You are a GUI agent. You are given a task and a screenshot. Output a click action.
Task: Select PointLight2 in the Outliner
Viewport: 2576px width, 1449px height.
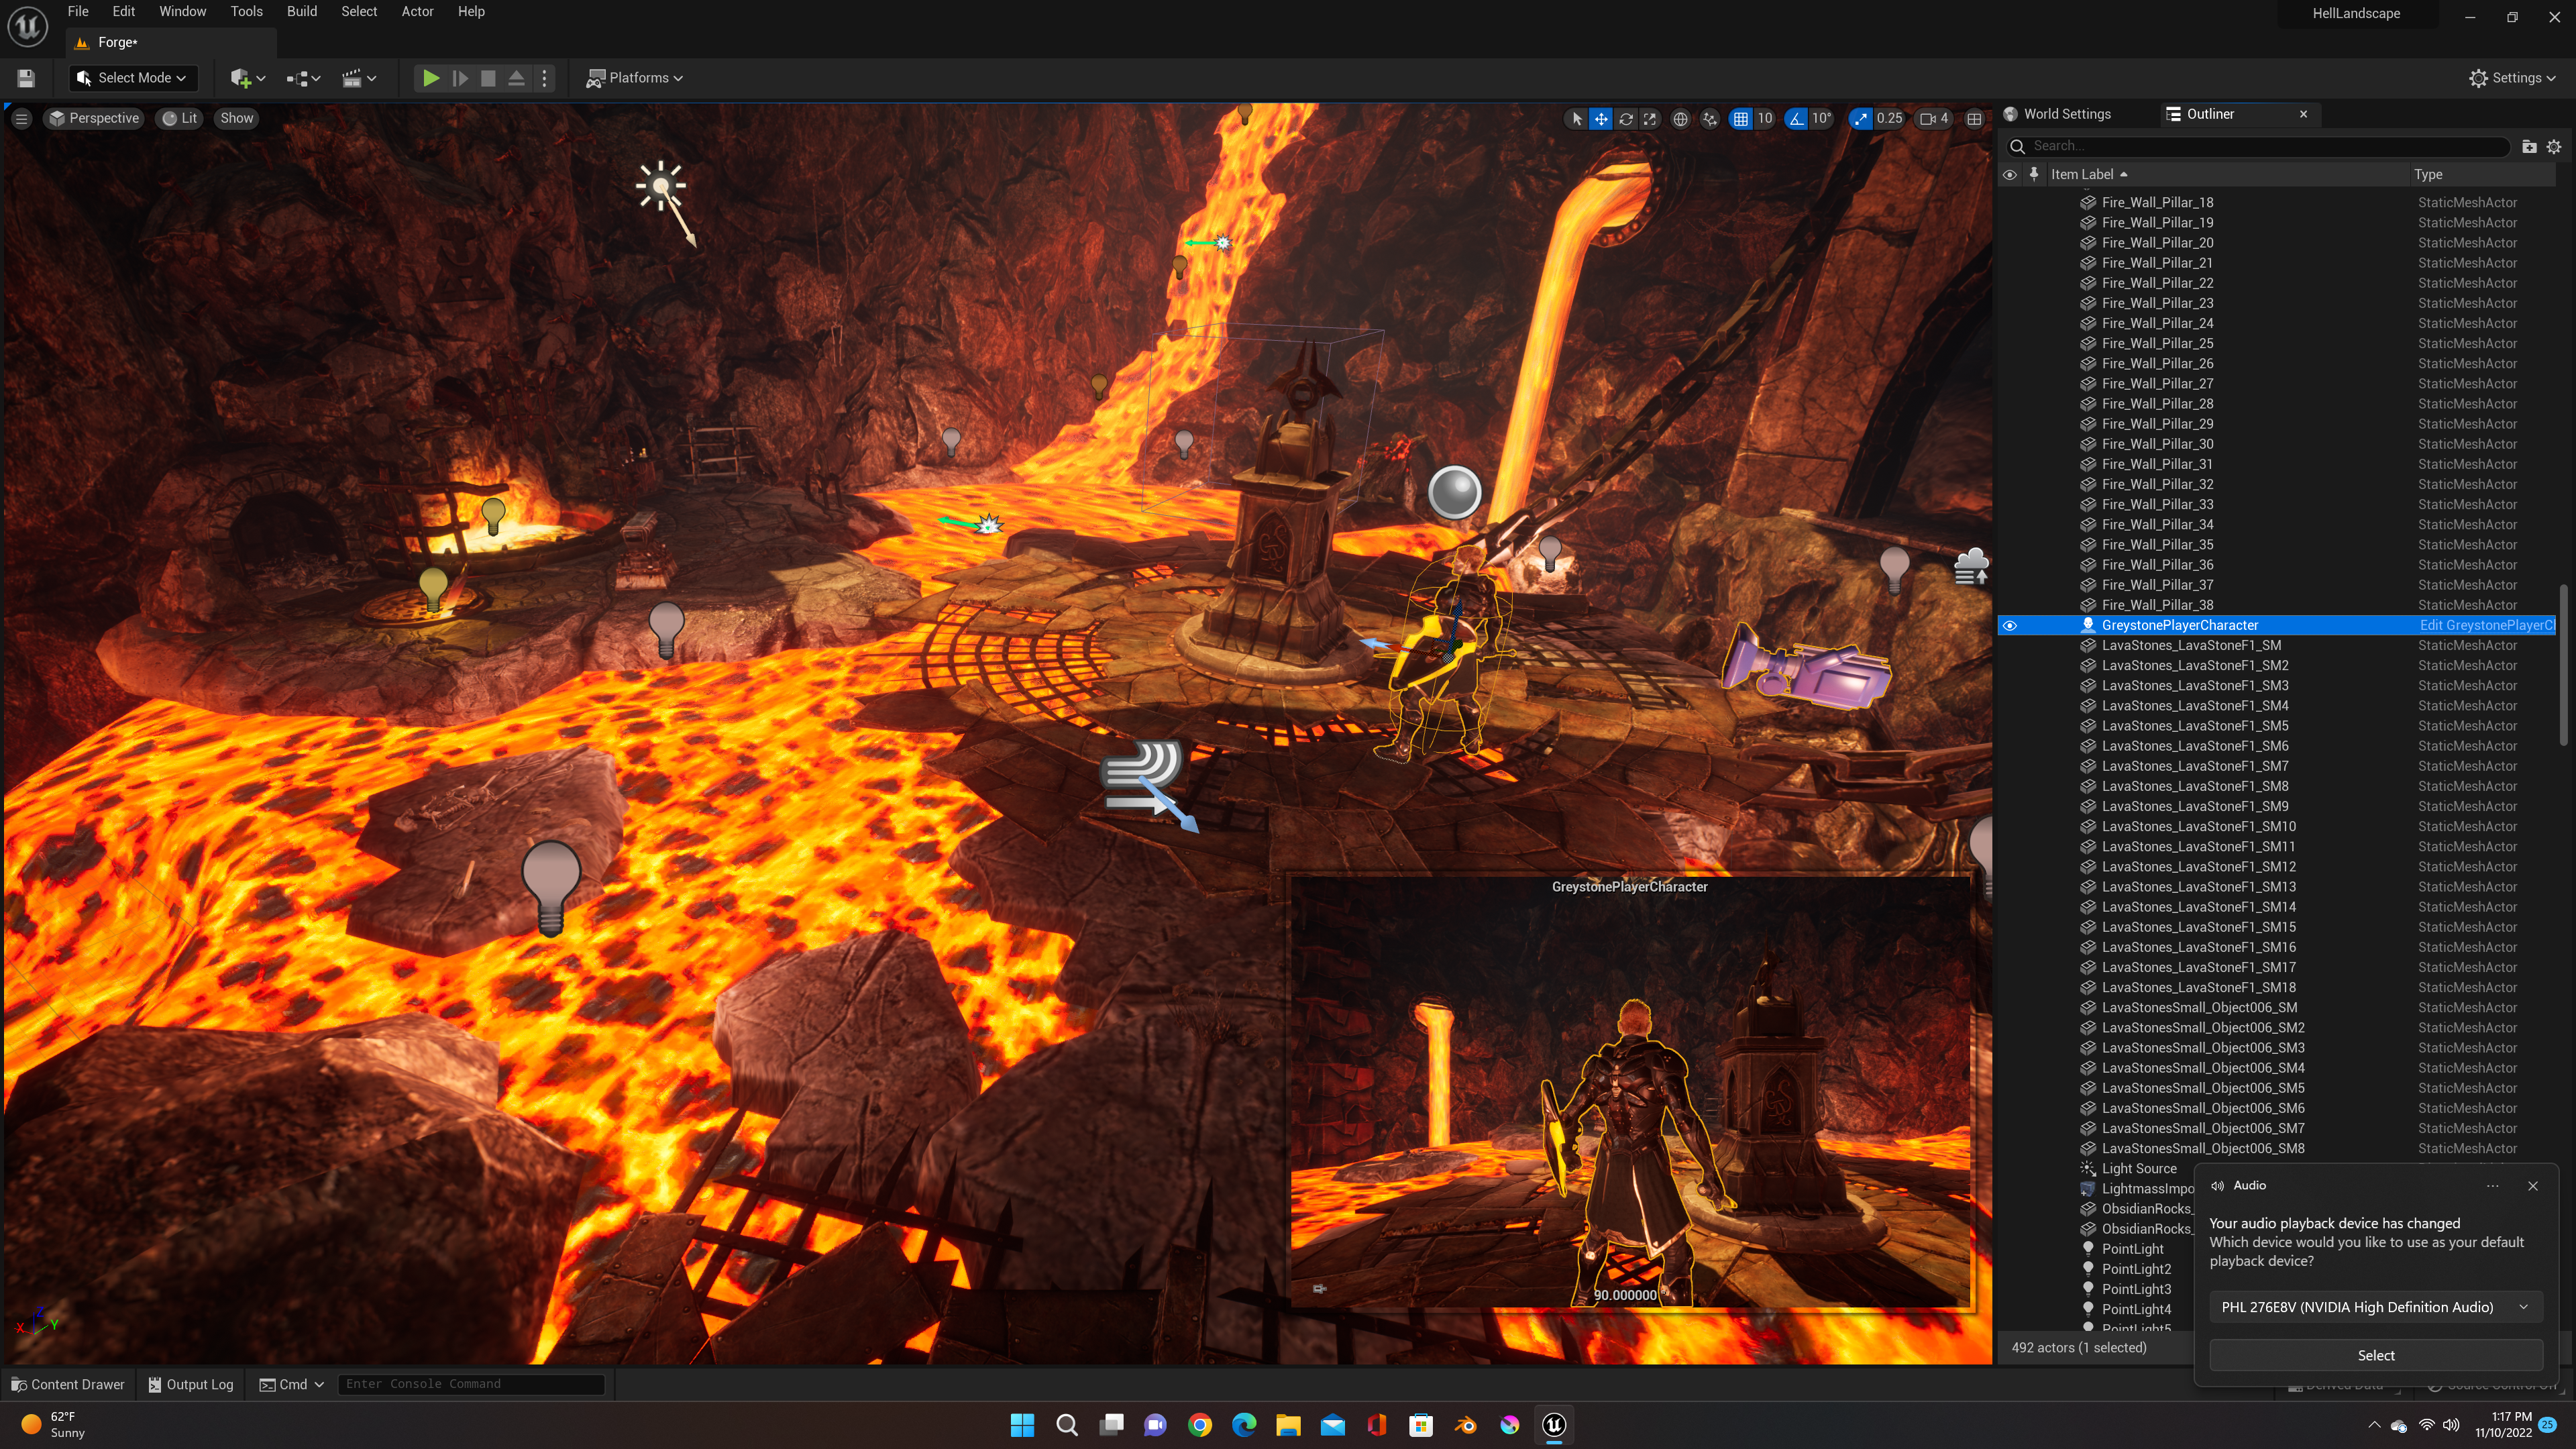coord(2136,1270)
